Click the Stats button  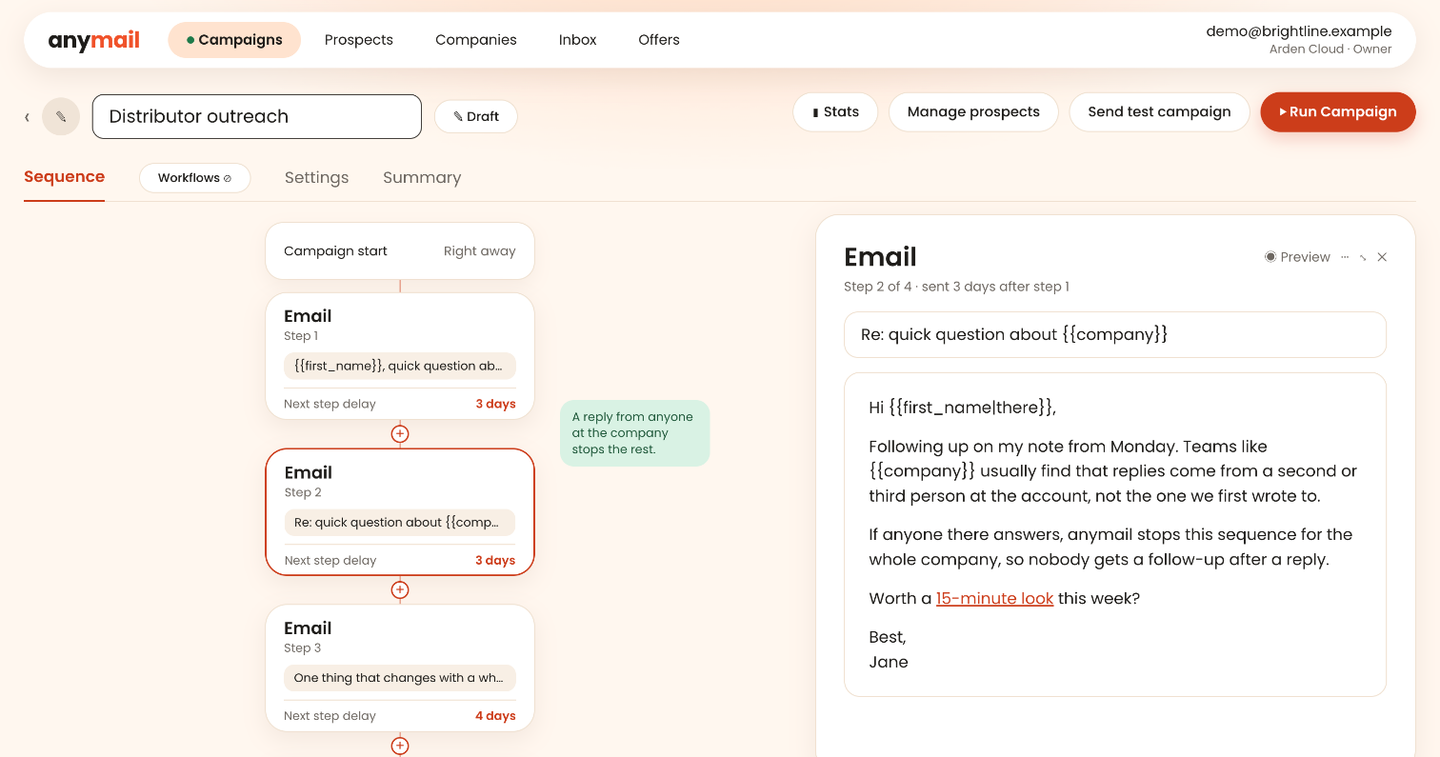pos(835,112)
